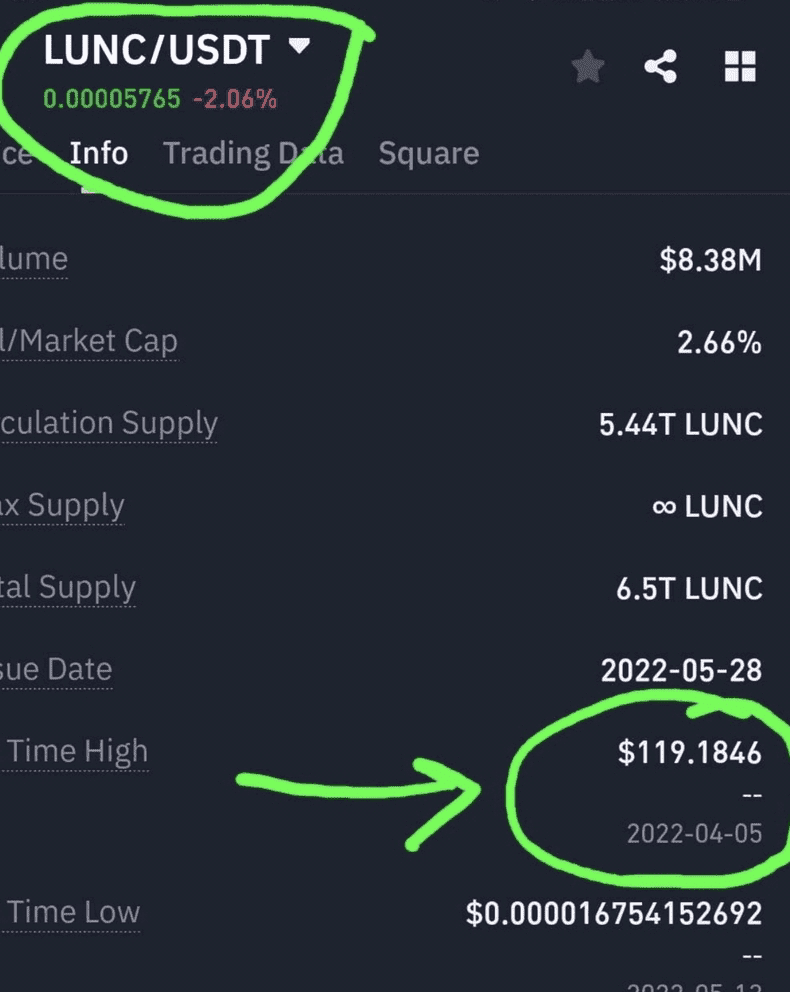The width and height of the screenshot is (790, 992).
Task: Open the share icon
Action: (x=660, y=66)
